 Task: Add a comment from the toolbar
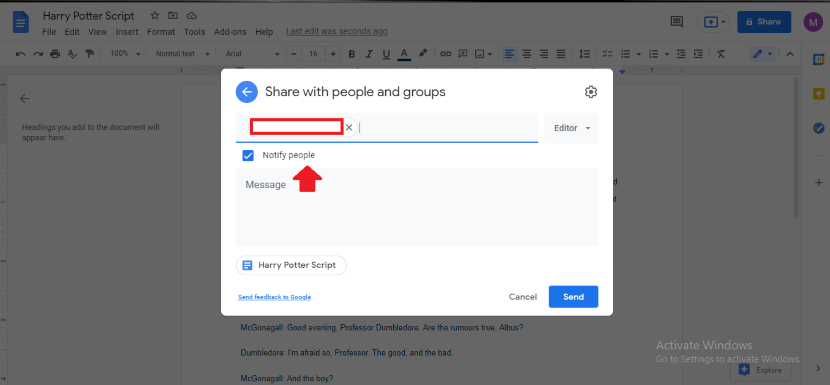[463, 54]
